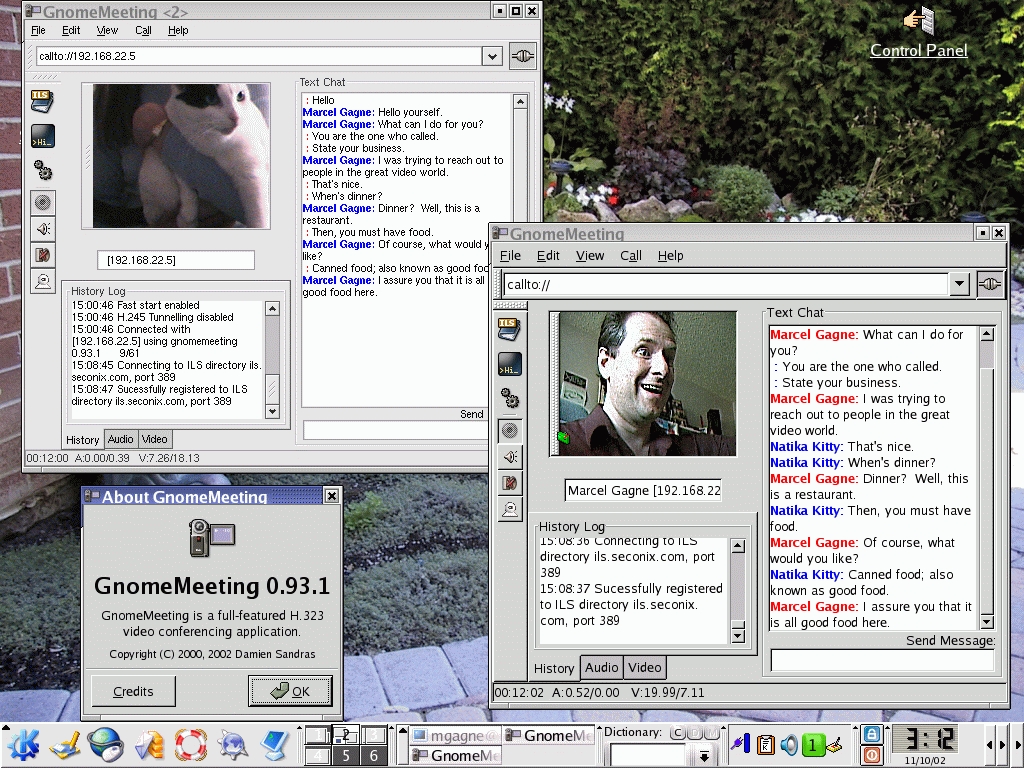The height and width of the screenshot is (768, 1024).
Task: Click the camcorder logo in the About GnomeMeeting dialog
Action: tap(211, 537)
